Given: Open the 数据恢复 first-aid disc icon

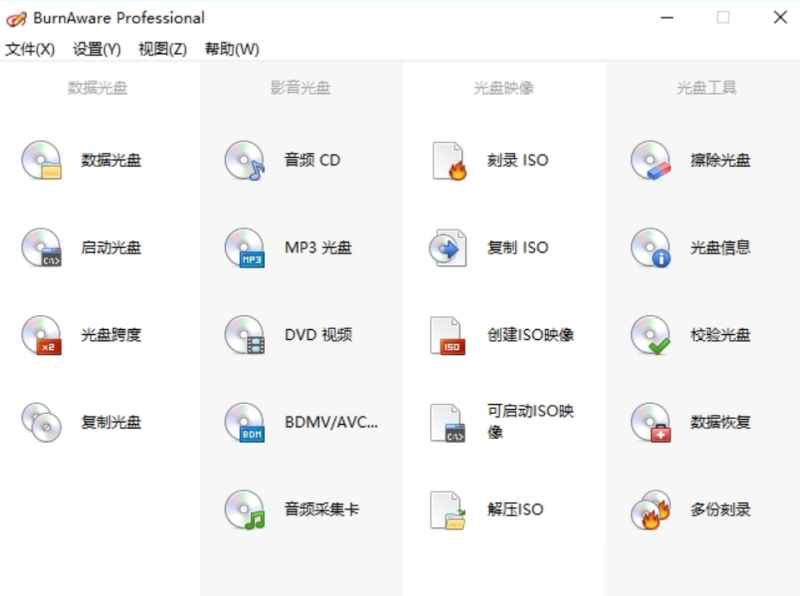Looking at the screenshot, I should (651, 422).
